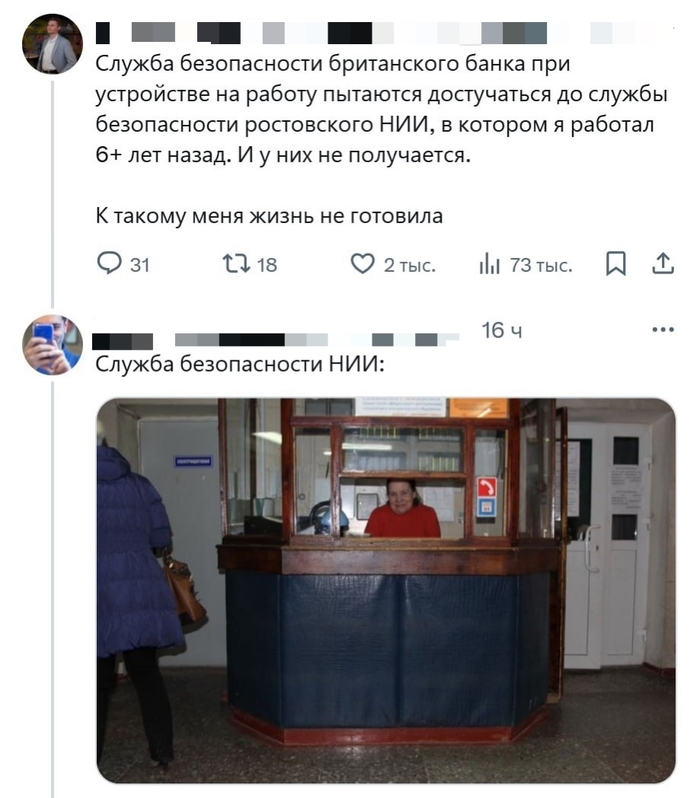Retweet the post using the arrows icon
The height and width of the screenshot is (798, 700).
pos(236,264)
